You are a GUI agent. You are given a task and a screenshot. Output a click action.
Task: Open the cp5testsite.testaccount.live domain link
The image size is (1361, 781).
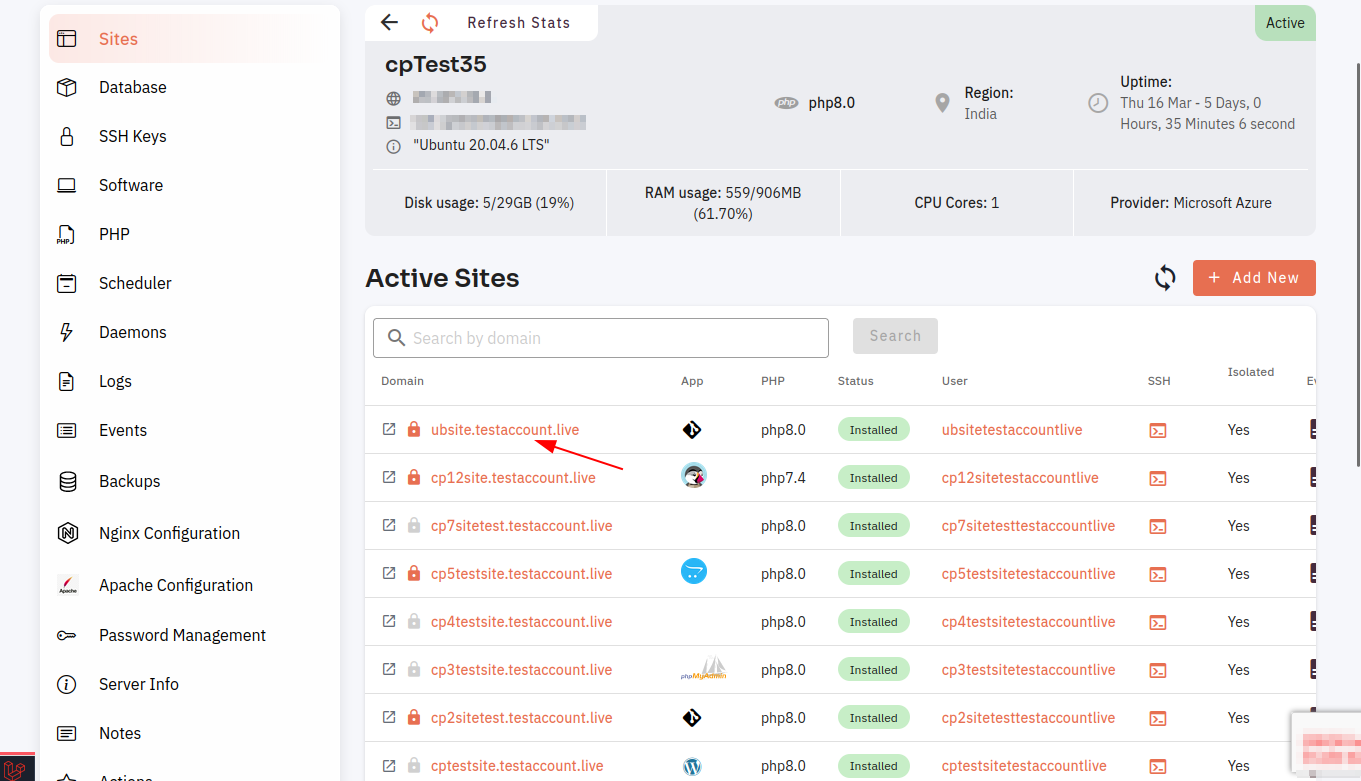pos(521,574)
